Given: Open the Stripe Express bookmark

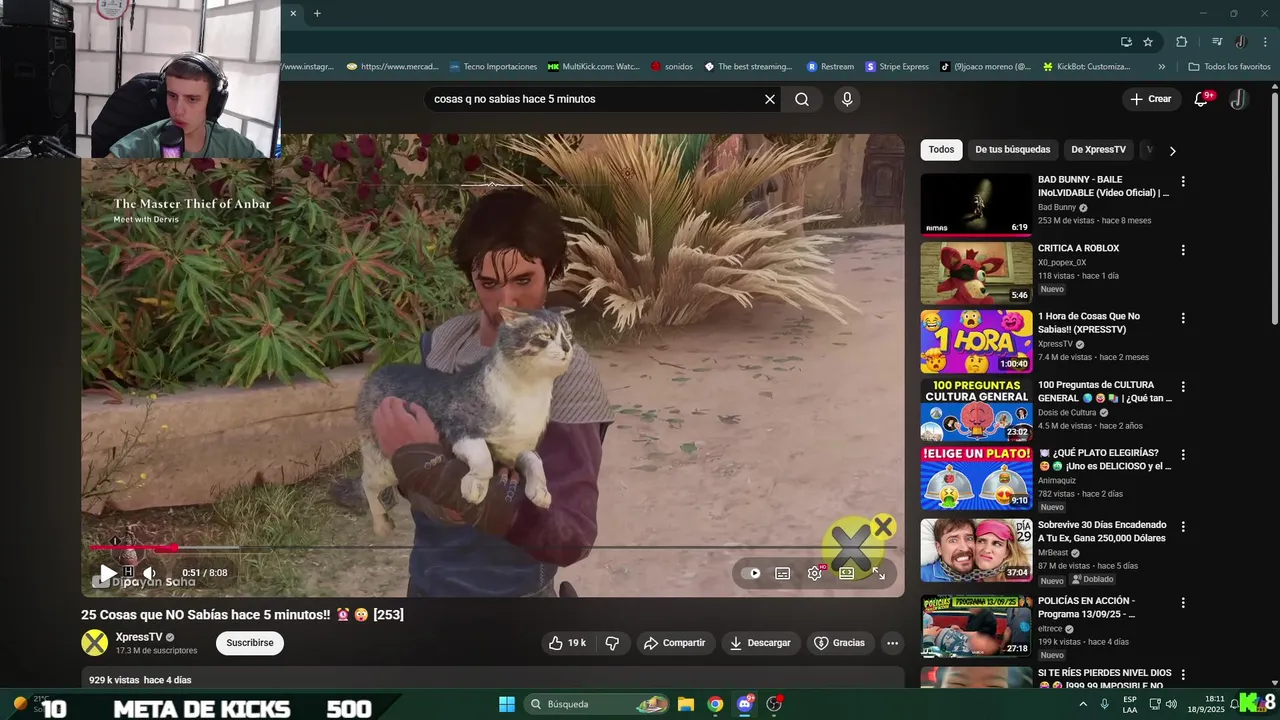Looking at the screenshot, I should pyautogui.click(x=897, y=67).
